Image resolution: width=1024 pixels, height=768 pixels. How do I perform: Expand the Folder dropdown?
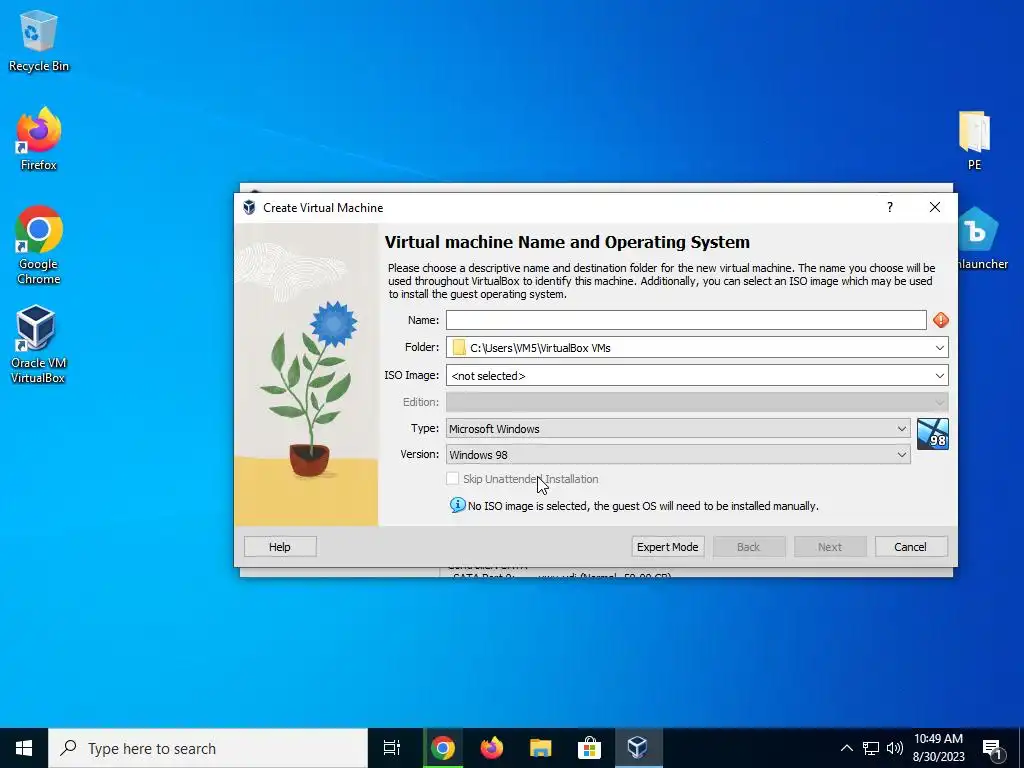[x=939, y=347]
